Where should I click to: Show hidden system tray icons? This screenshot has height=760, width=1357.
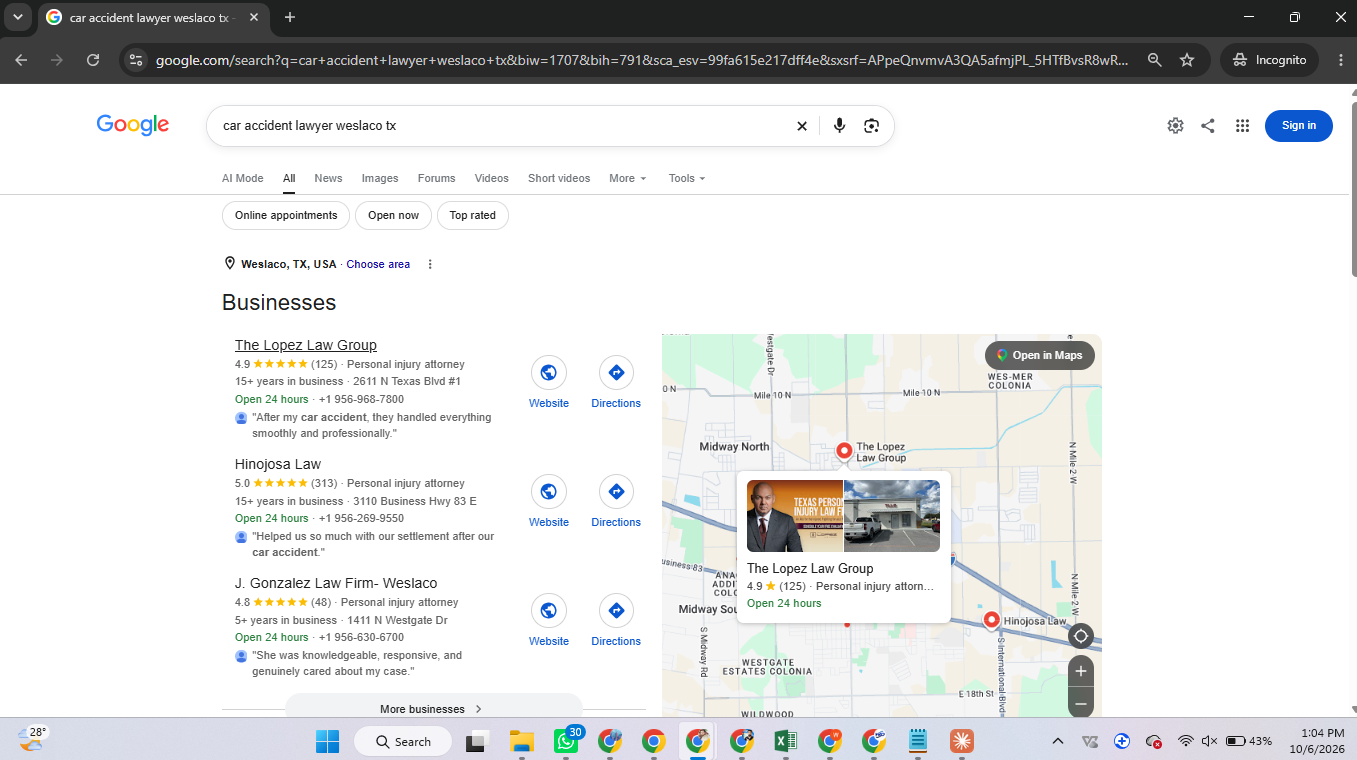(x=1058, y=741)
